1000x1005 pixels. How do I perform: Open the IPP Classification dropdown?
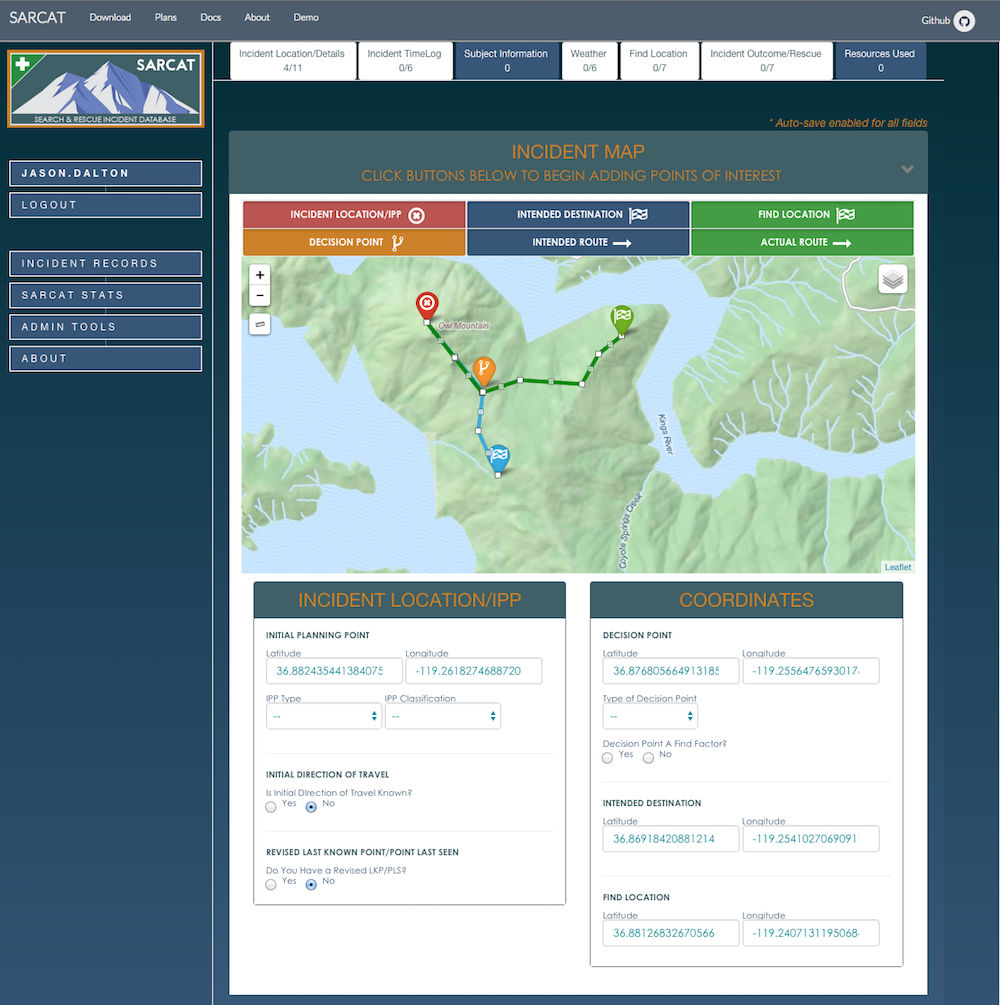[442, 716]
